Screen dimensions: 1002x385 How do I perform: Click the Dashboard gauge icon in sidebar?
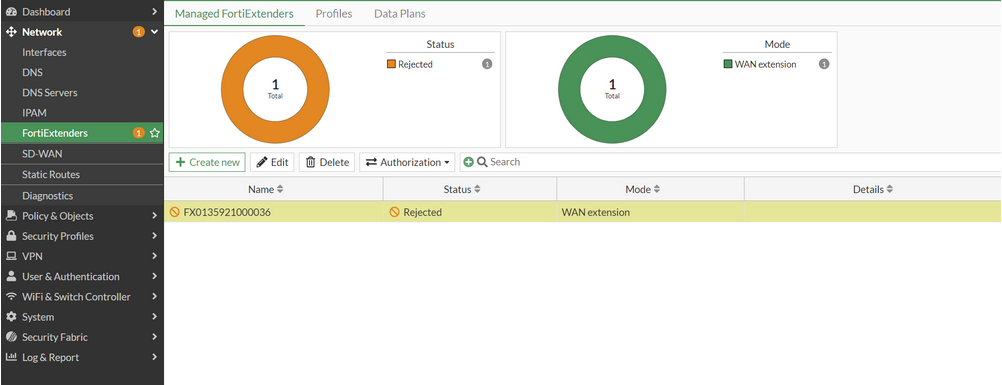[11, 12]
